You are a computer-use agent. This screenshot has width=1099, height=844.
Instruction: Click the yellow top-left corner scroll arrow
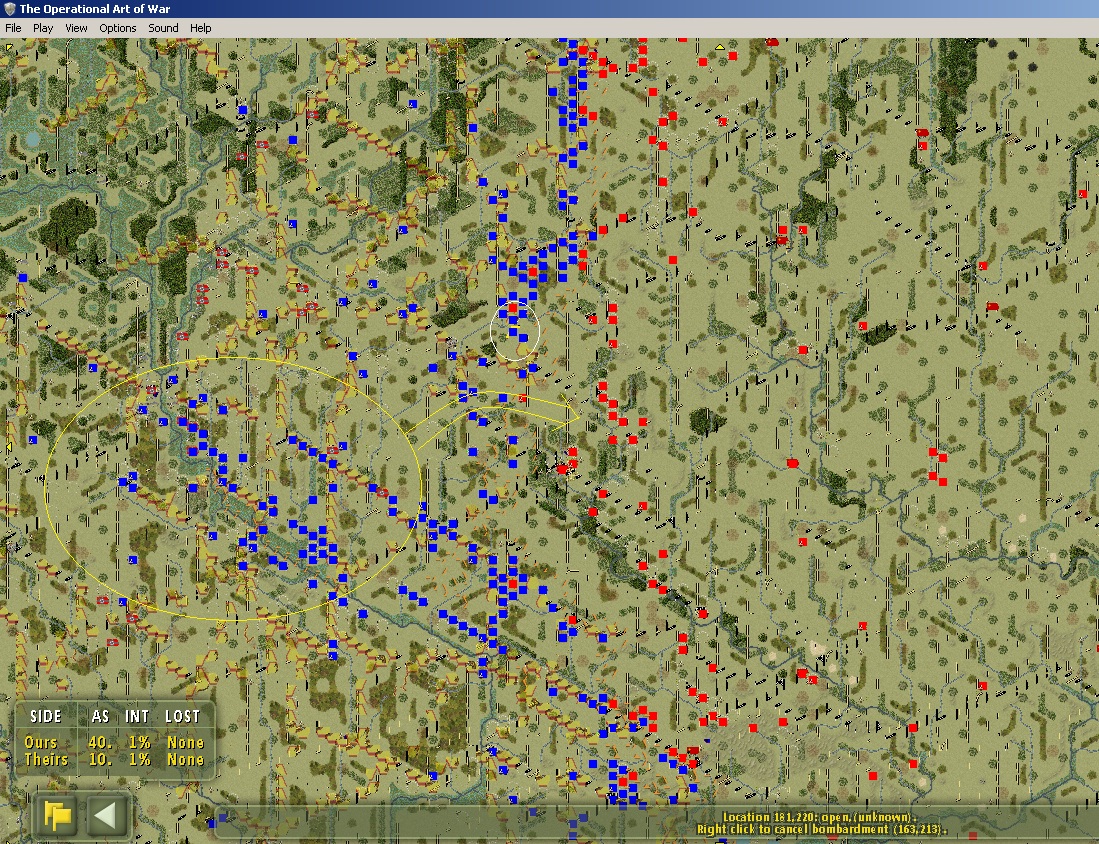pyautogui.click(x=8, y=47)
